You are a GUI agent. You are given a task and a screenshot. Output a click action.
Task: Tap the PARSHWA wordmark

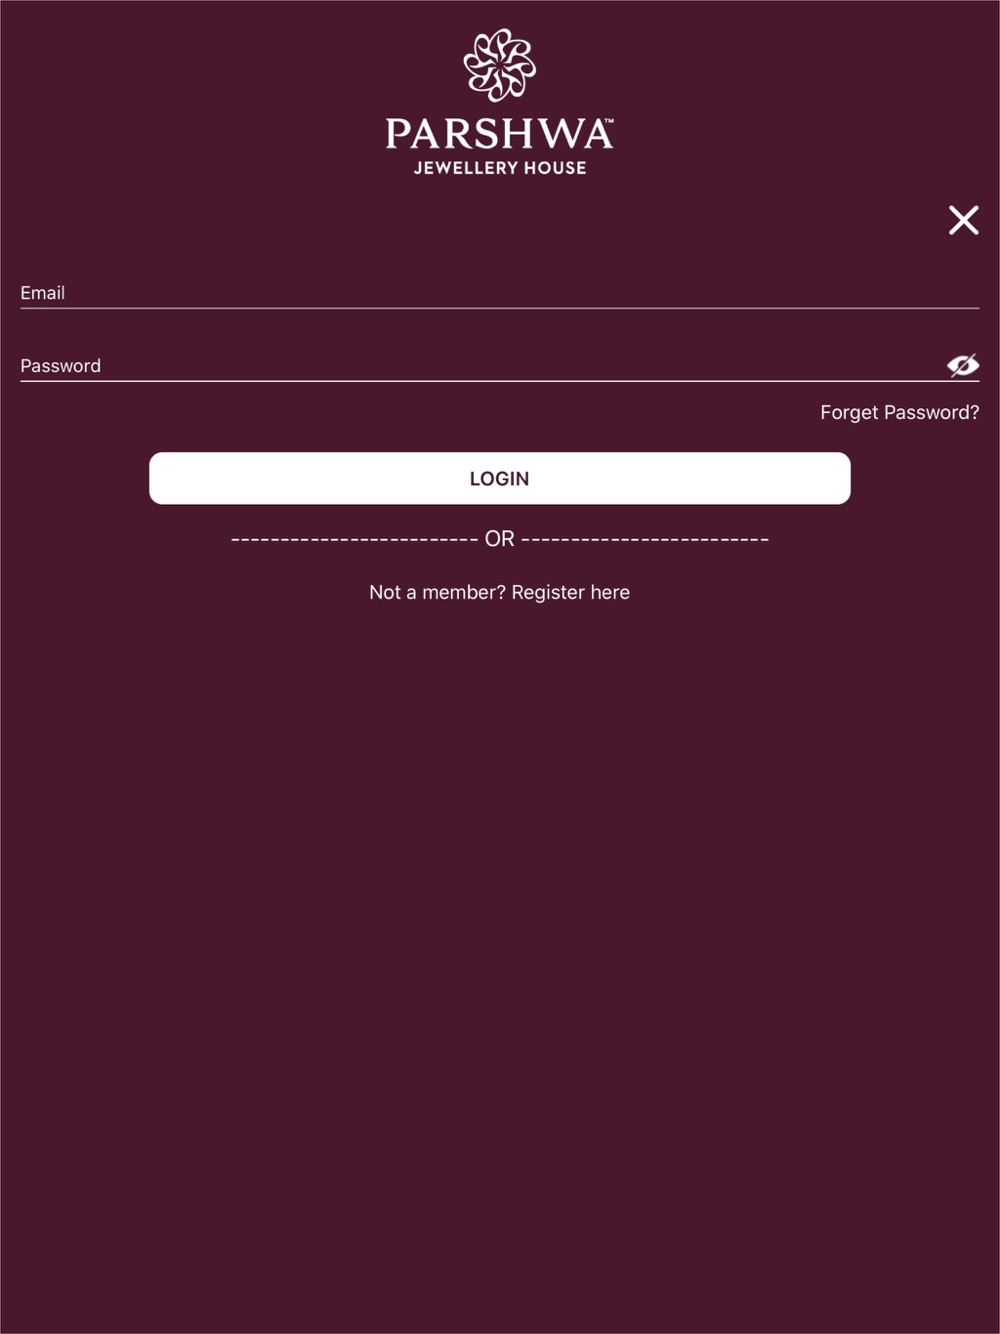497,134
